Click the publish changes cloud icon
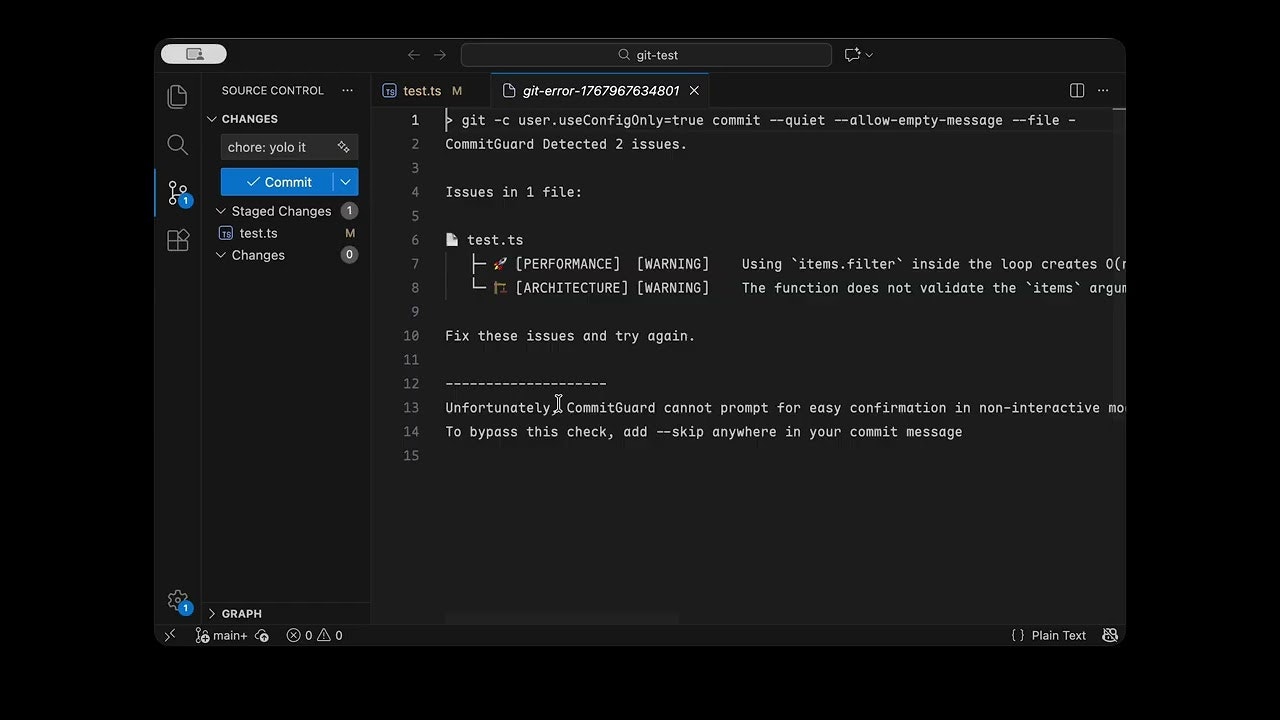 click(261, 635)
